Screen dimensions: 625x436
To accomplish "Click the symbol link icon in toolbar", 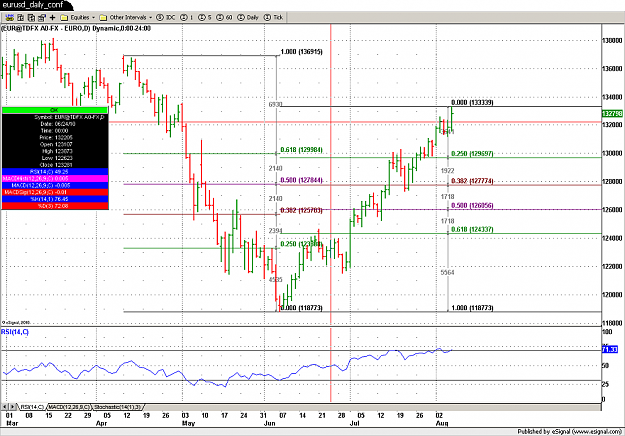I will [x=10, y=18].
